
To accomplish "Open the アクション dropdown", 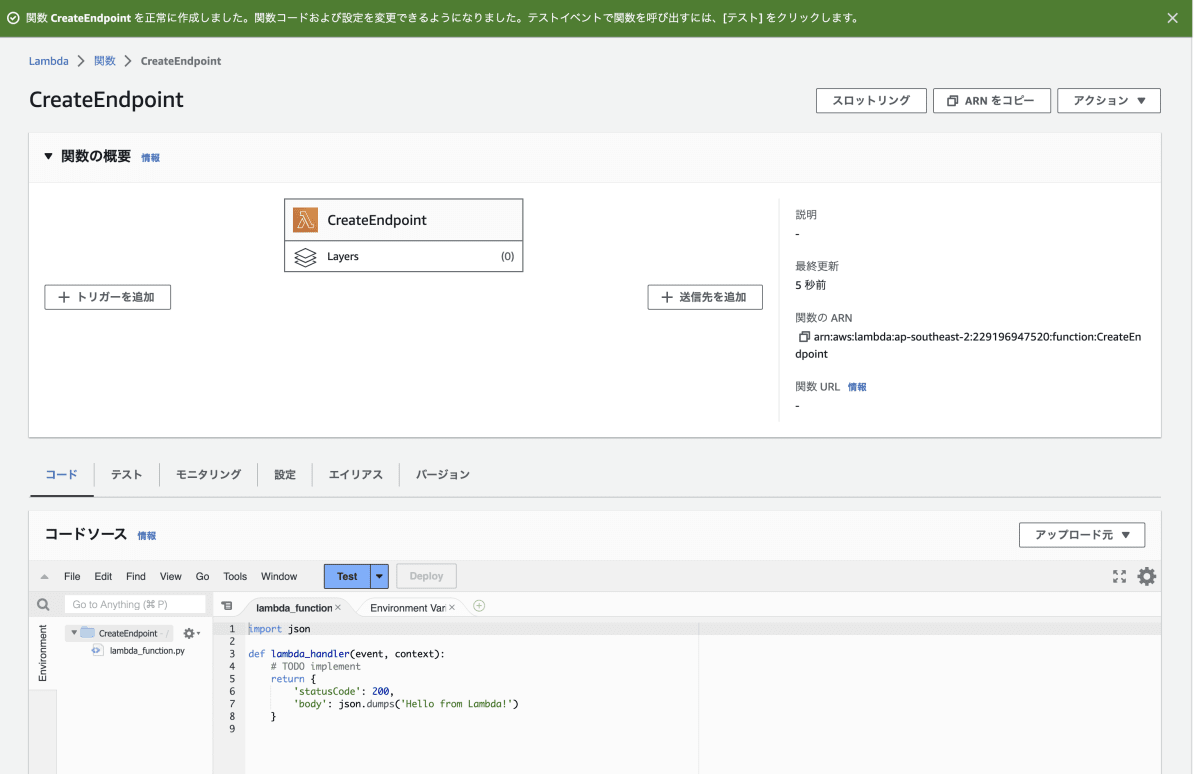I will pos(1108,101).
